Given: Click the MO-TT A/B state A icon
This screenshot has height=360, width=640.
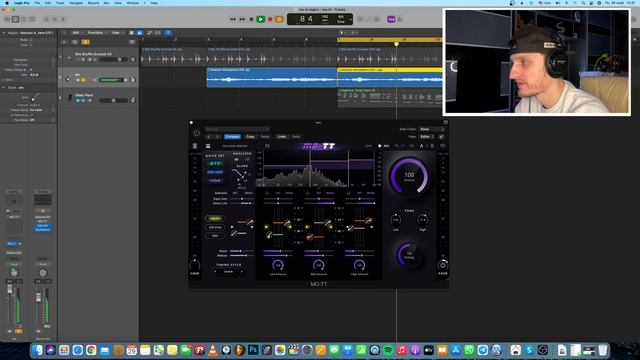Looking at the screenshot, I should 422,146.
